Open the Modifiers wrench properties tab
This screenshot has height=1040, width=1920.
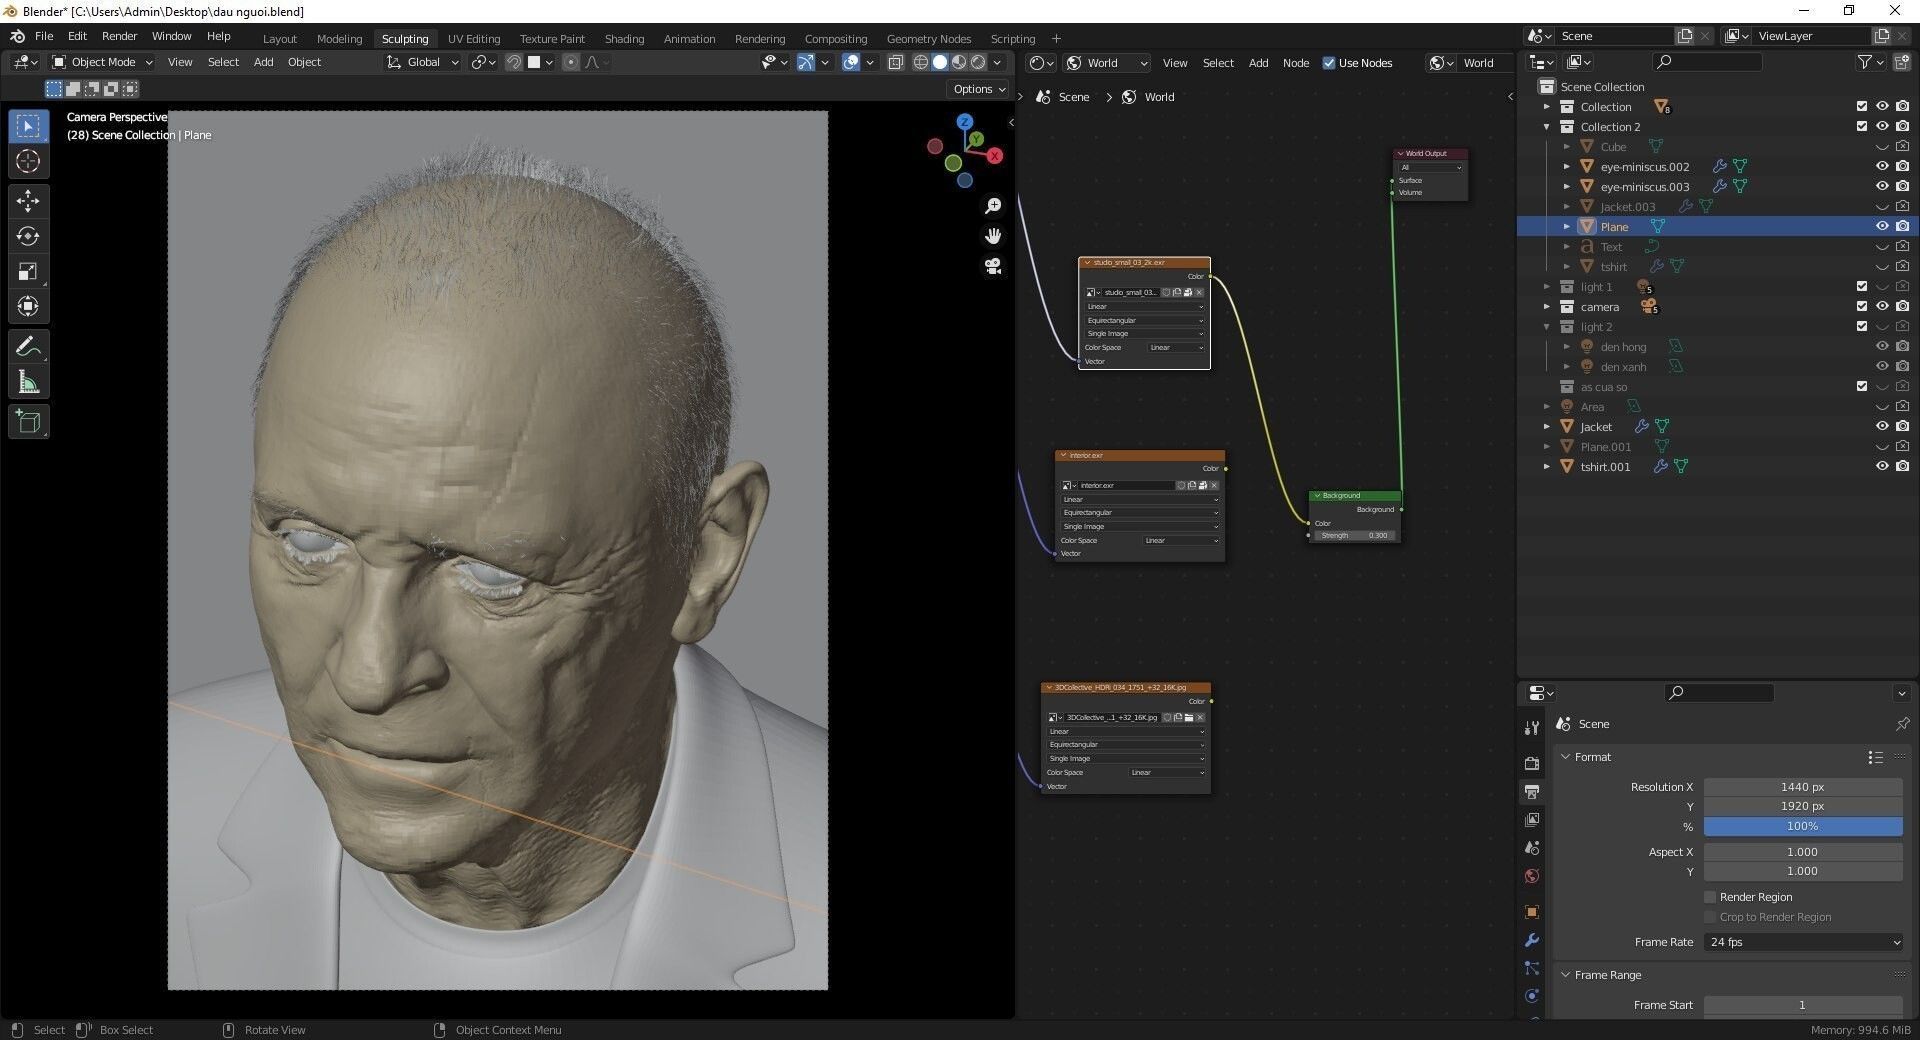click(1532, 940)
